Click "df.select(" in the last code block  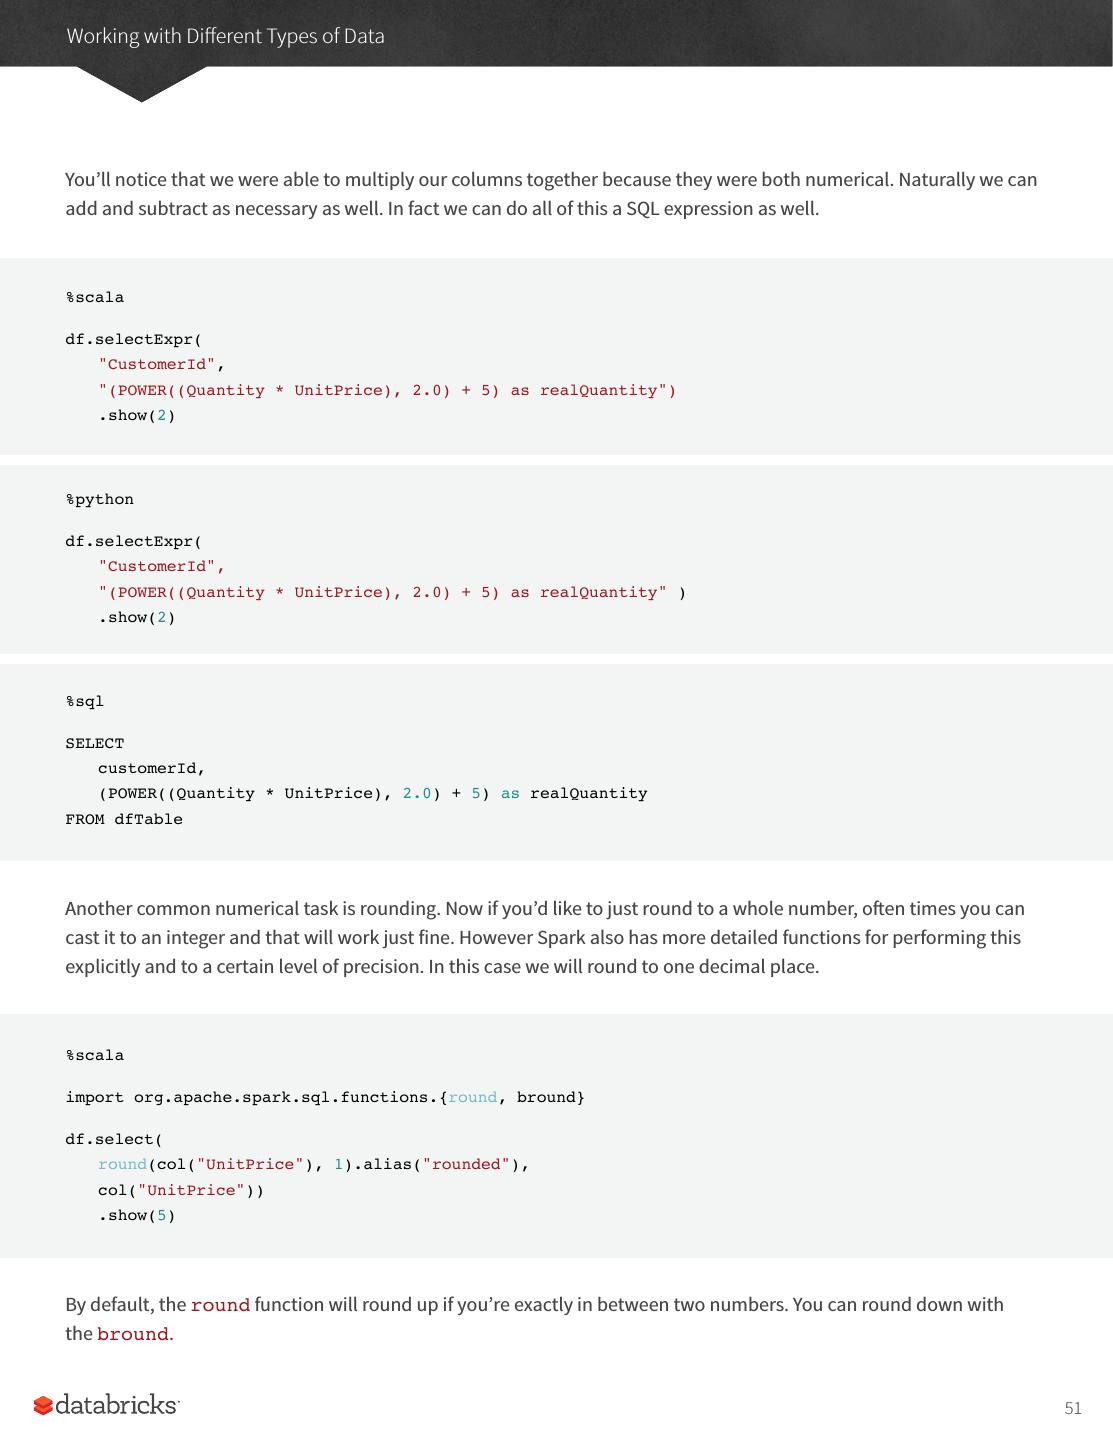(114, 1139)
